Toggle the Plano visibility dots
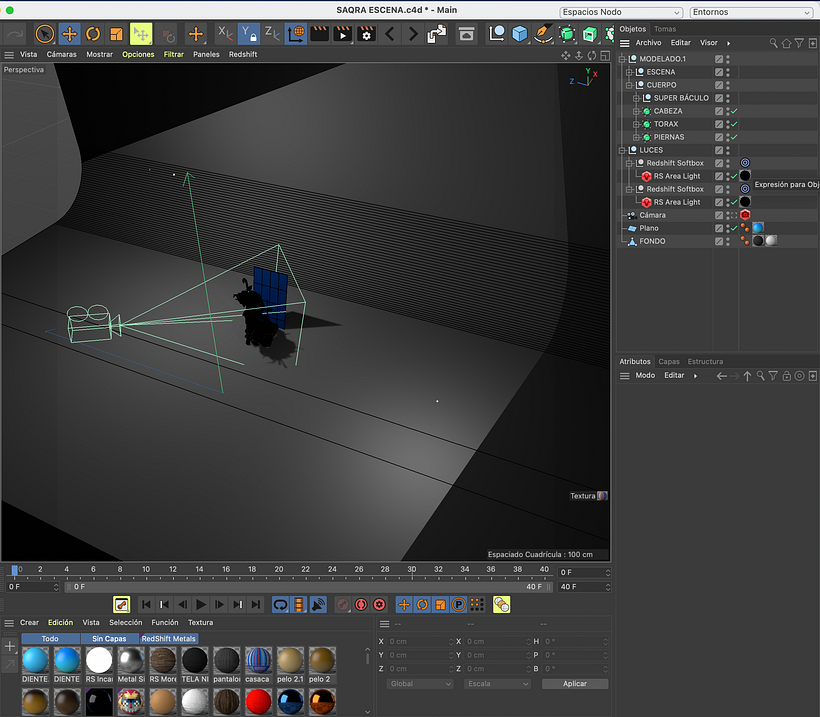This screenshot has height=717, width=820. (x=727, y=228)
